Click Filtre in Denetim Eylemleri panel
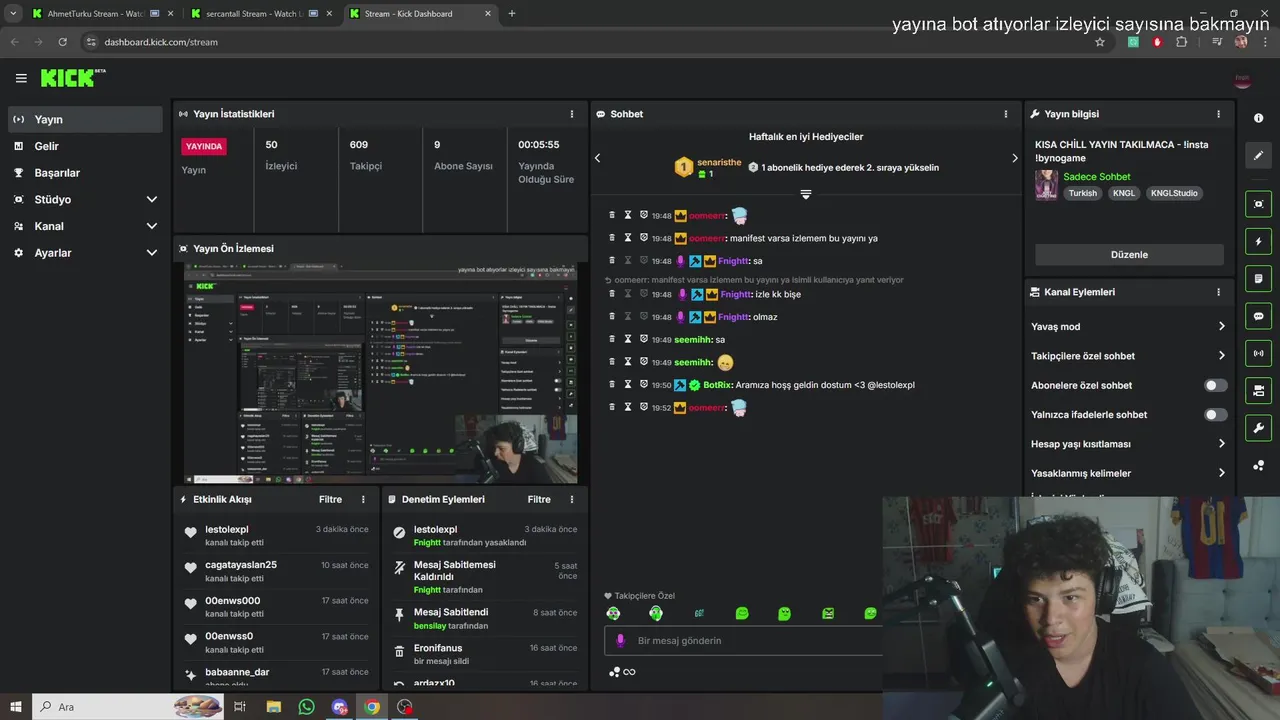The image size is (1280, 720). pyautogui.click(x=539, y=499)
